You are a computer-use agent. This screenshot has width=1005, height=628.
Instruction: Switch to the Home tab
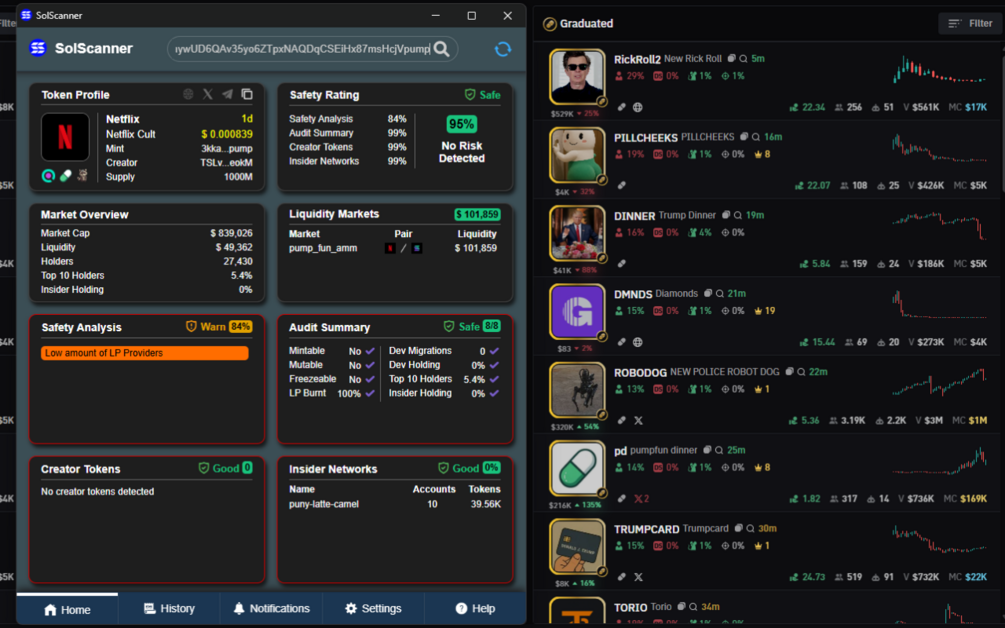point(67,609)
